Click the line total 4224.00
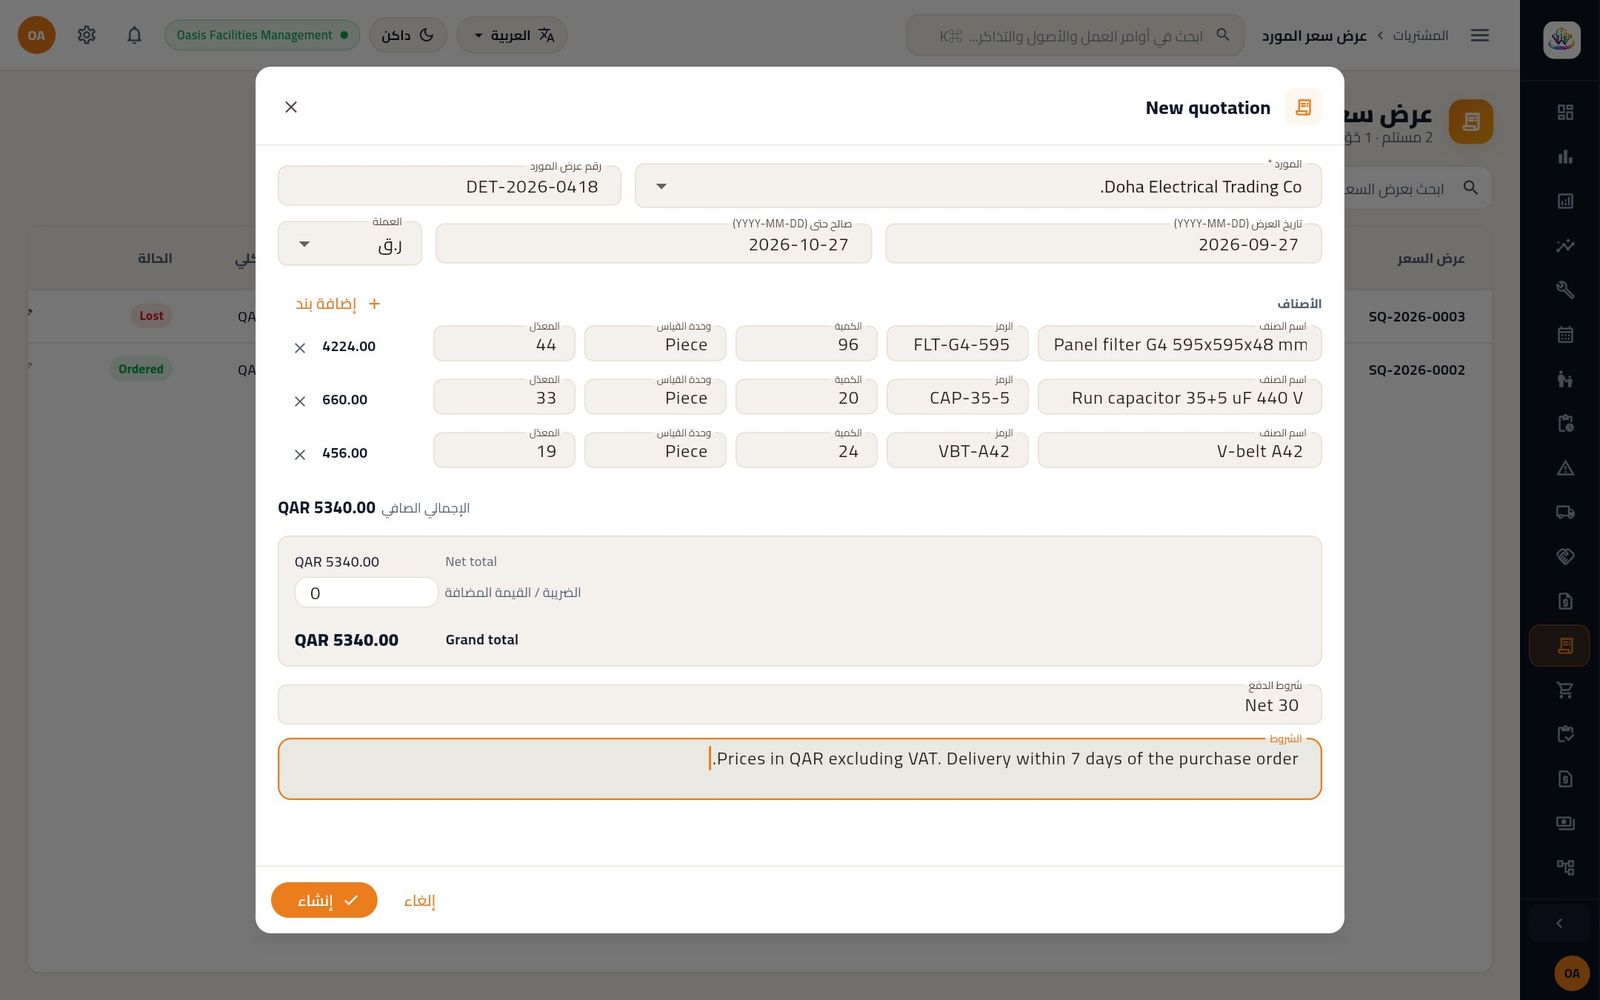This screenshot has width=1600, height=1000. 349,346
